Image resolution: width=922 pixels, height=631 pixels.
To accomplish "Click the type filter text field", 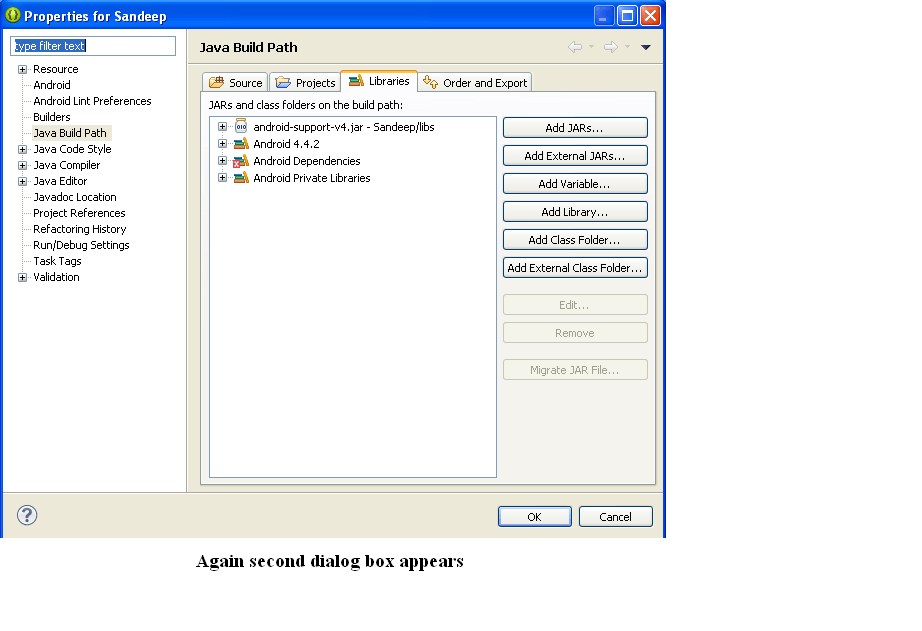I will (x=93, y=46).
